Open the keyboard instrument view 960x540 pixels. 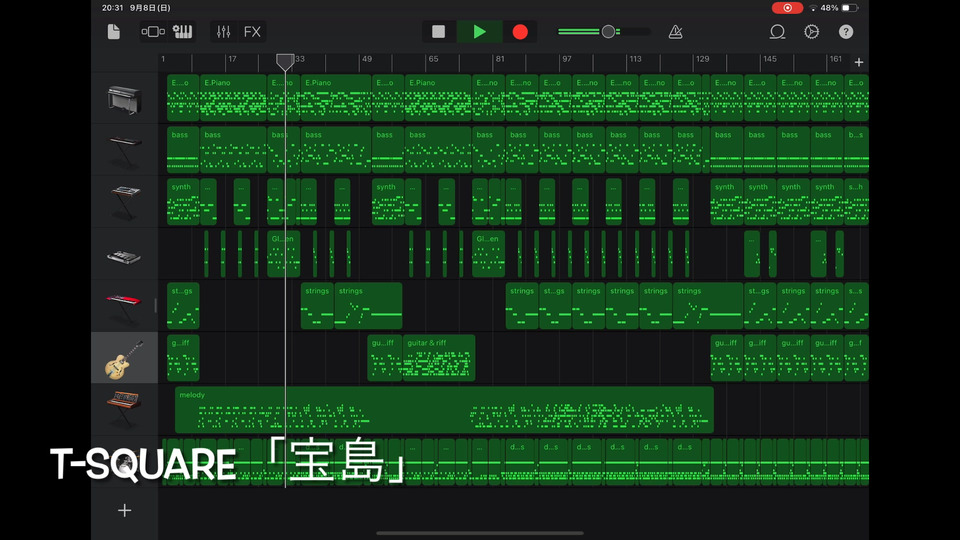(x=182, y=32)
